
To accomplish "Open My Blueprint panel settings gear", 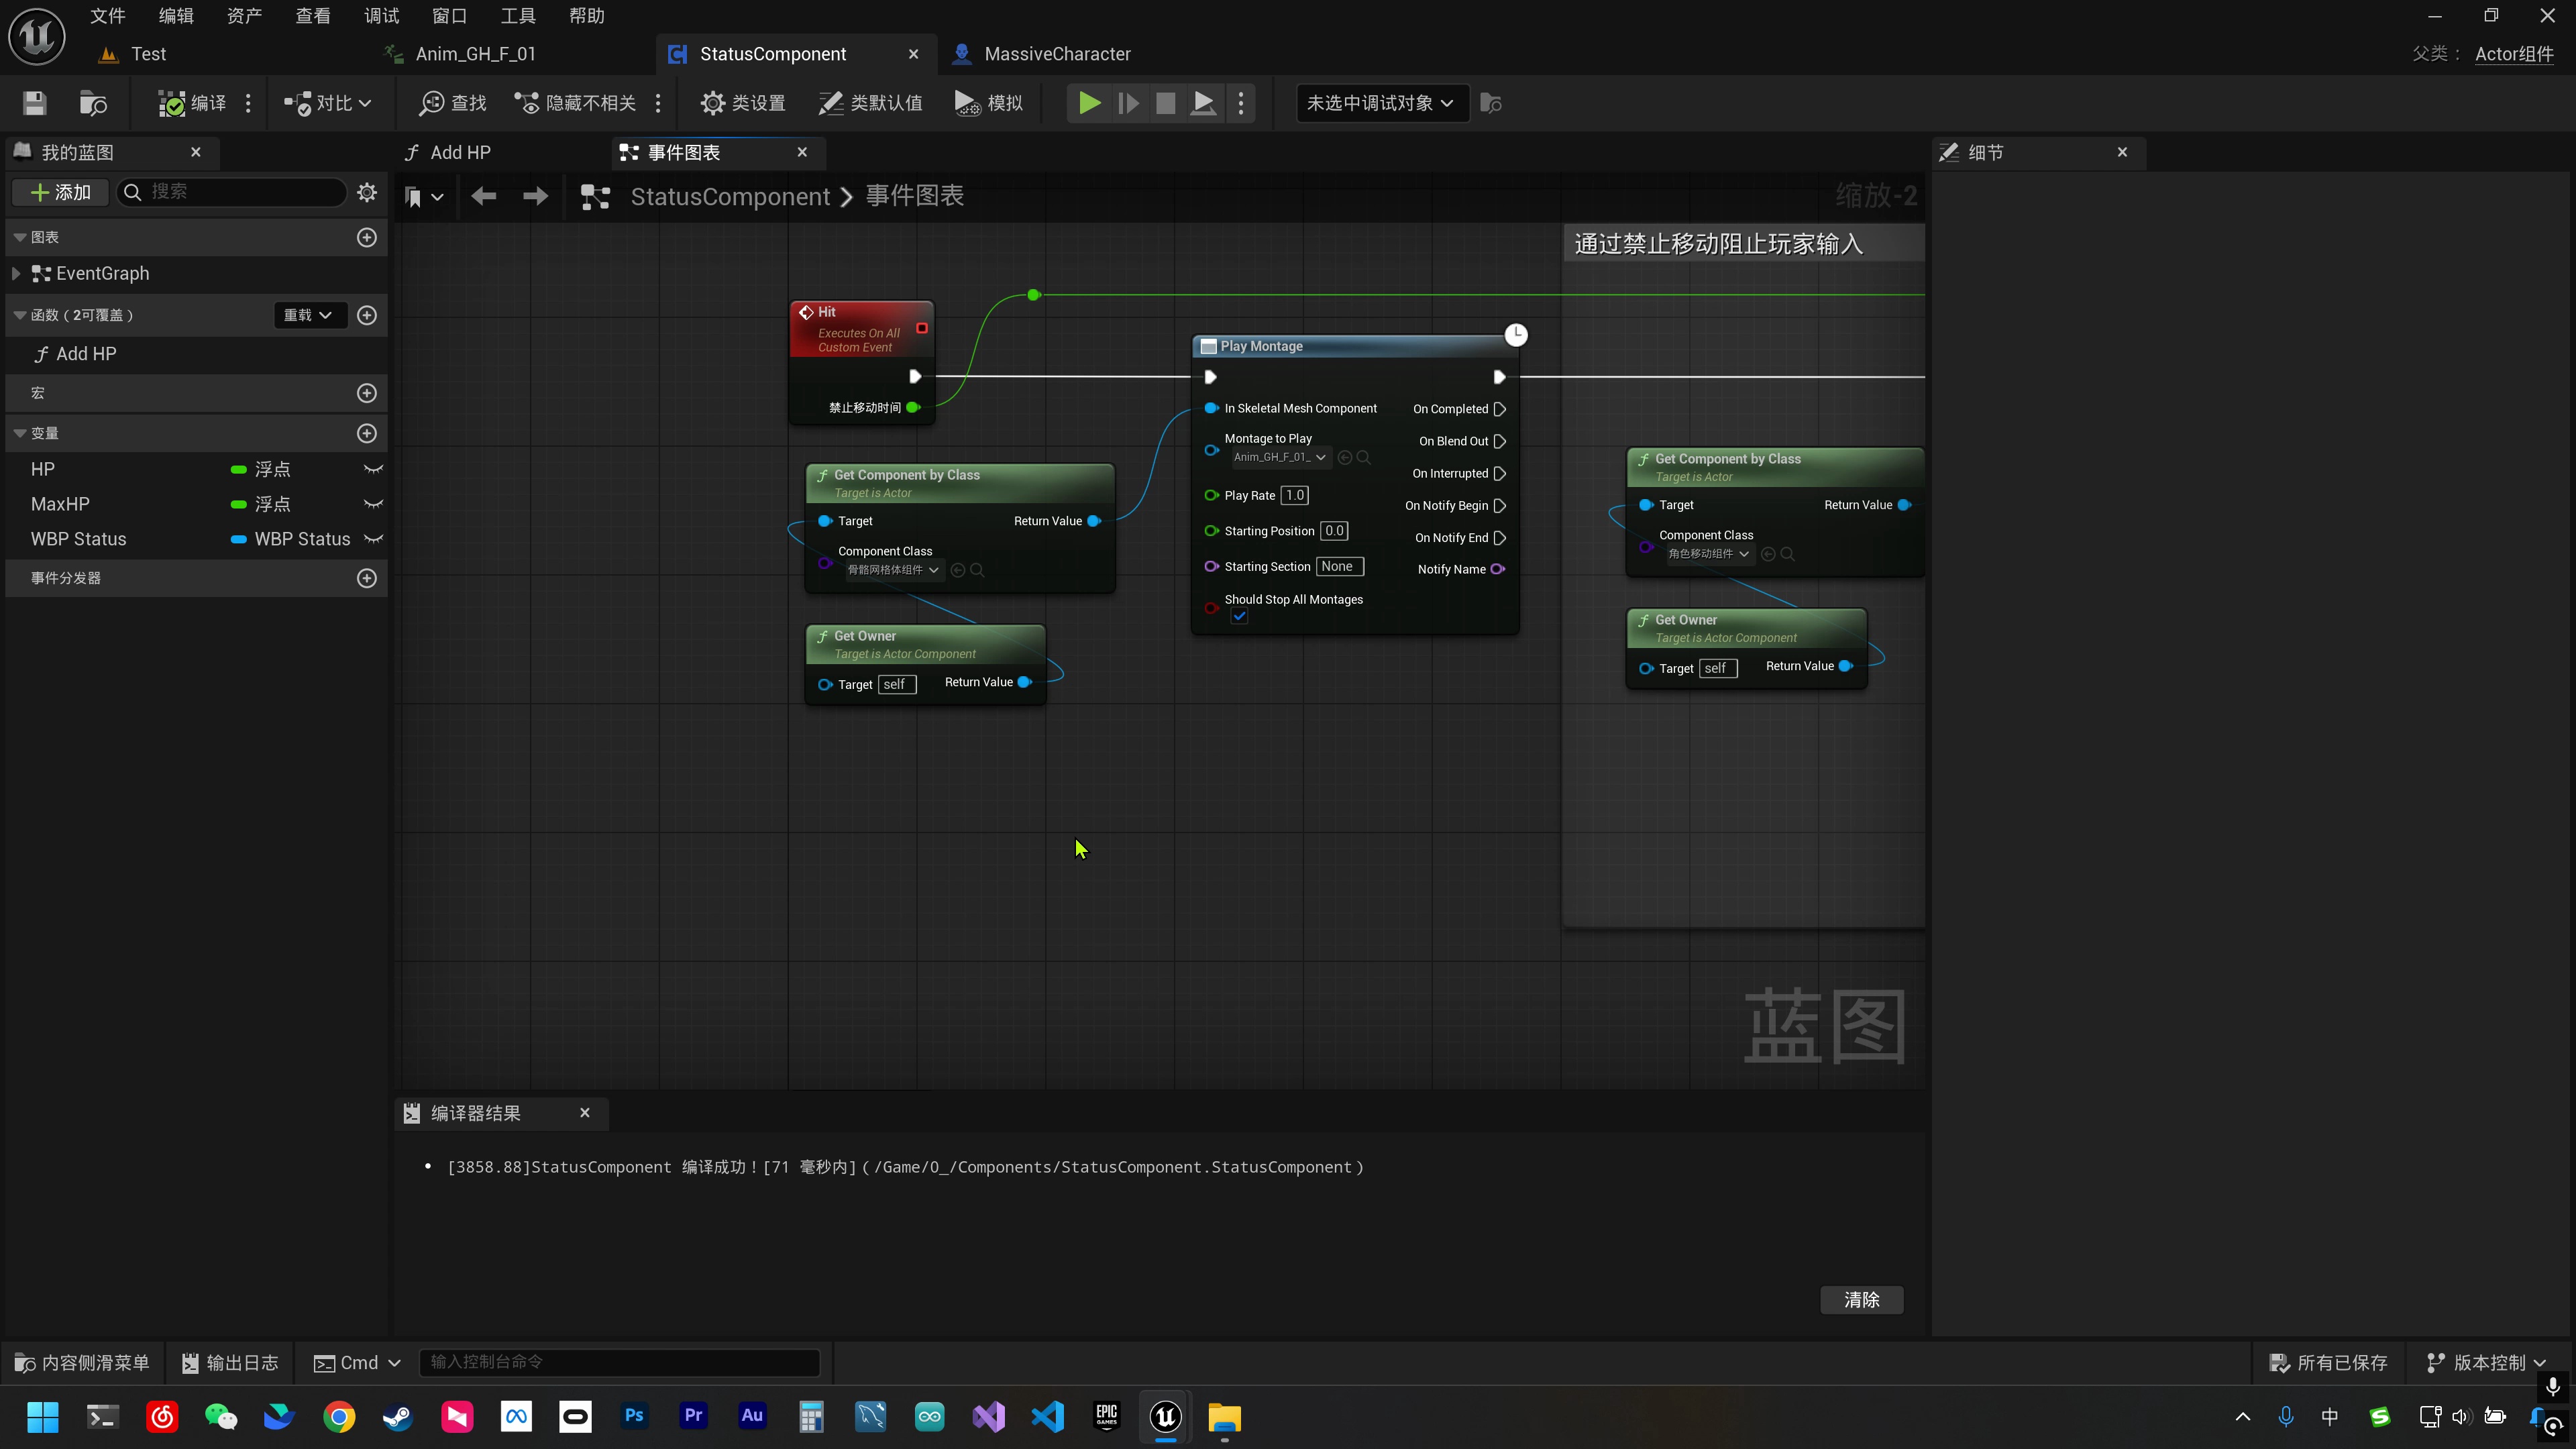I will (367, 192).
